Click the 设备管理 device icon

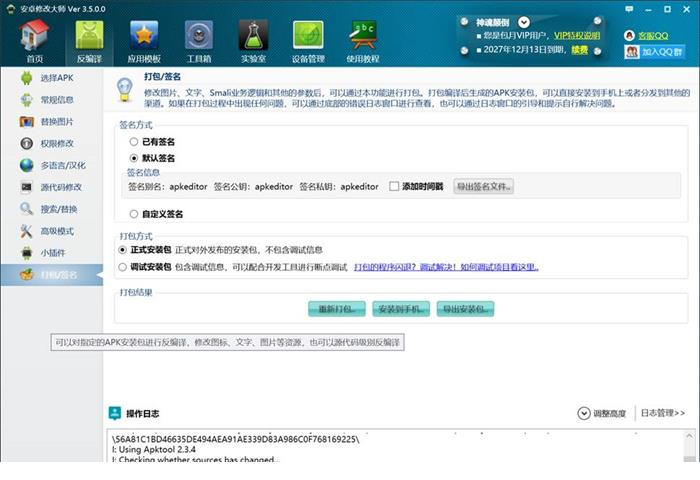point(308,40)
